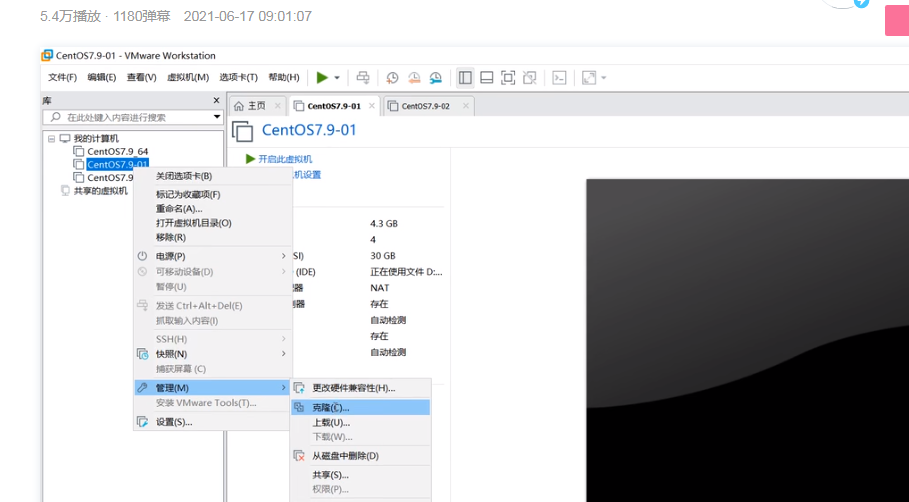This screenshot has height=502, width=909.
Task: Revert to snapshot using the orange clock icon
Action: click(x=414, y=78)
